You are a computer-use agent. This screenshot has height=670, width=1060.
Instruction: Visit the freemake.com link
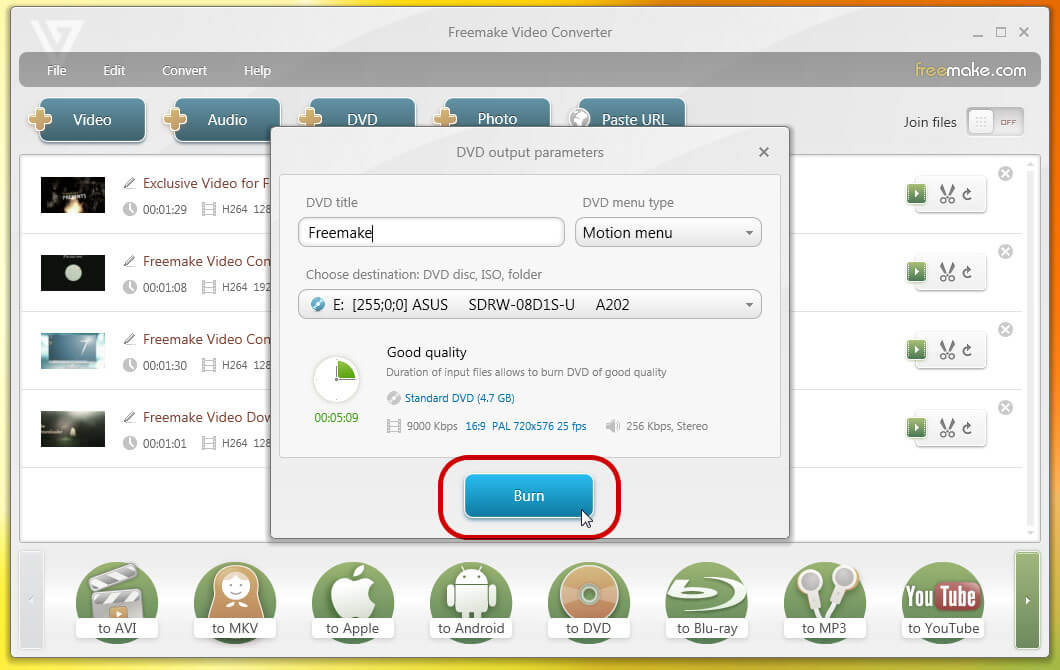970,70
